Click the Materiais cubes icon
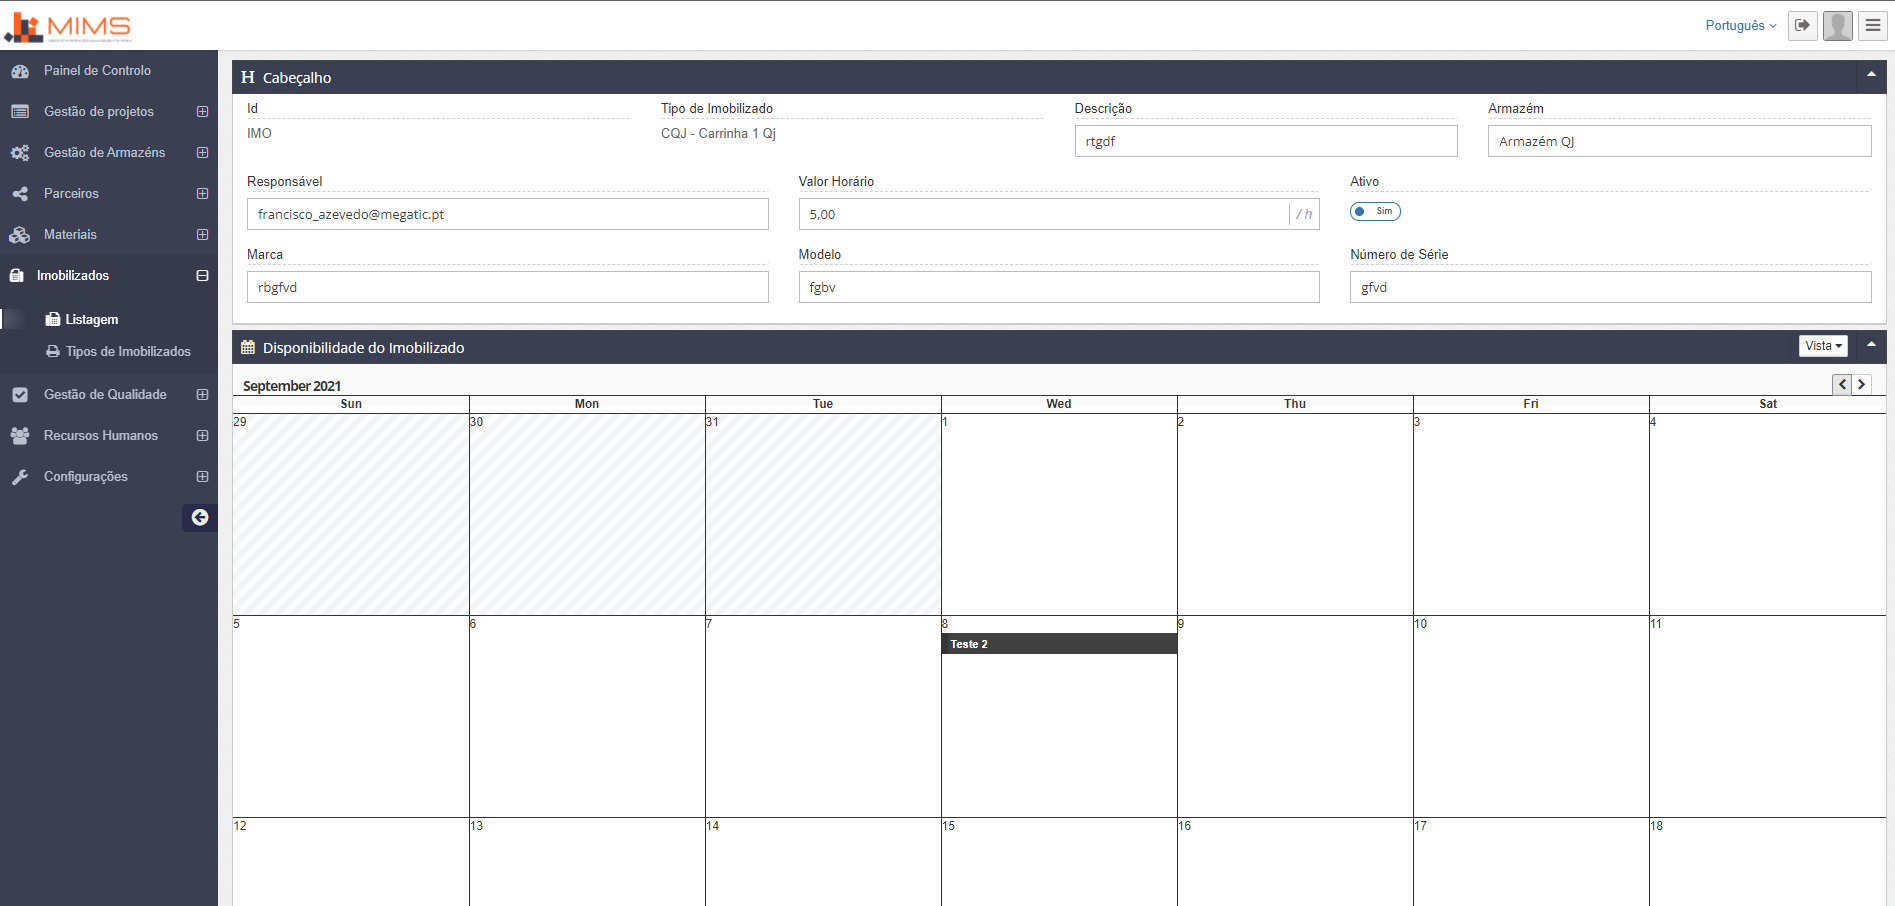 pyautogui.click(x=20, y=235)
